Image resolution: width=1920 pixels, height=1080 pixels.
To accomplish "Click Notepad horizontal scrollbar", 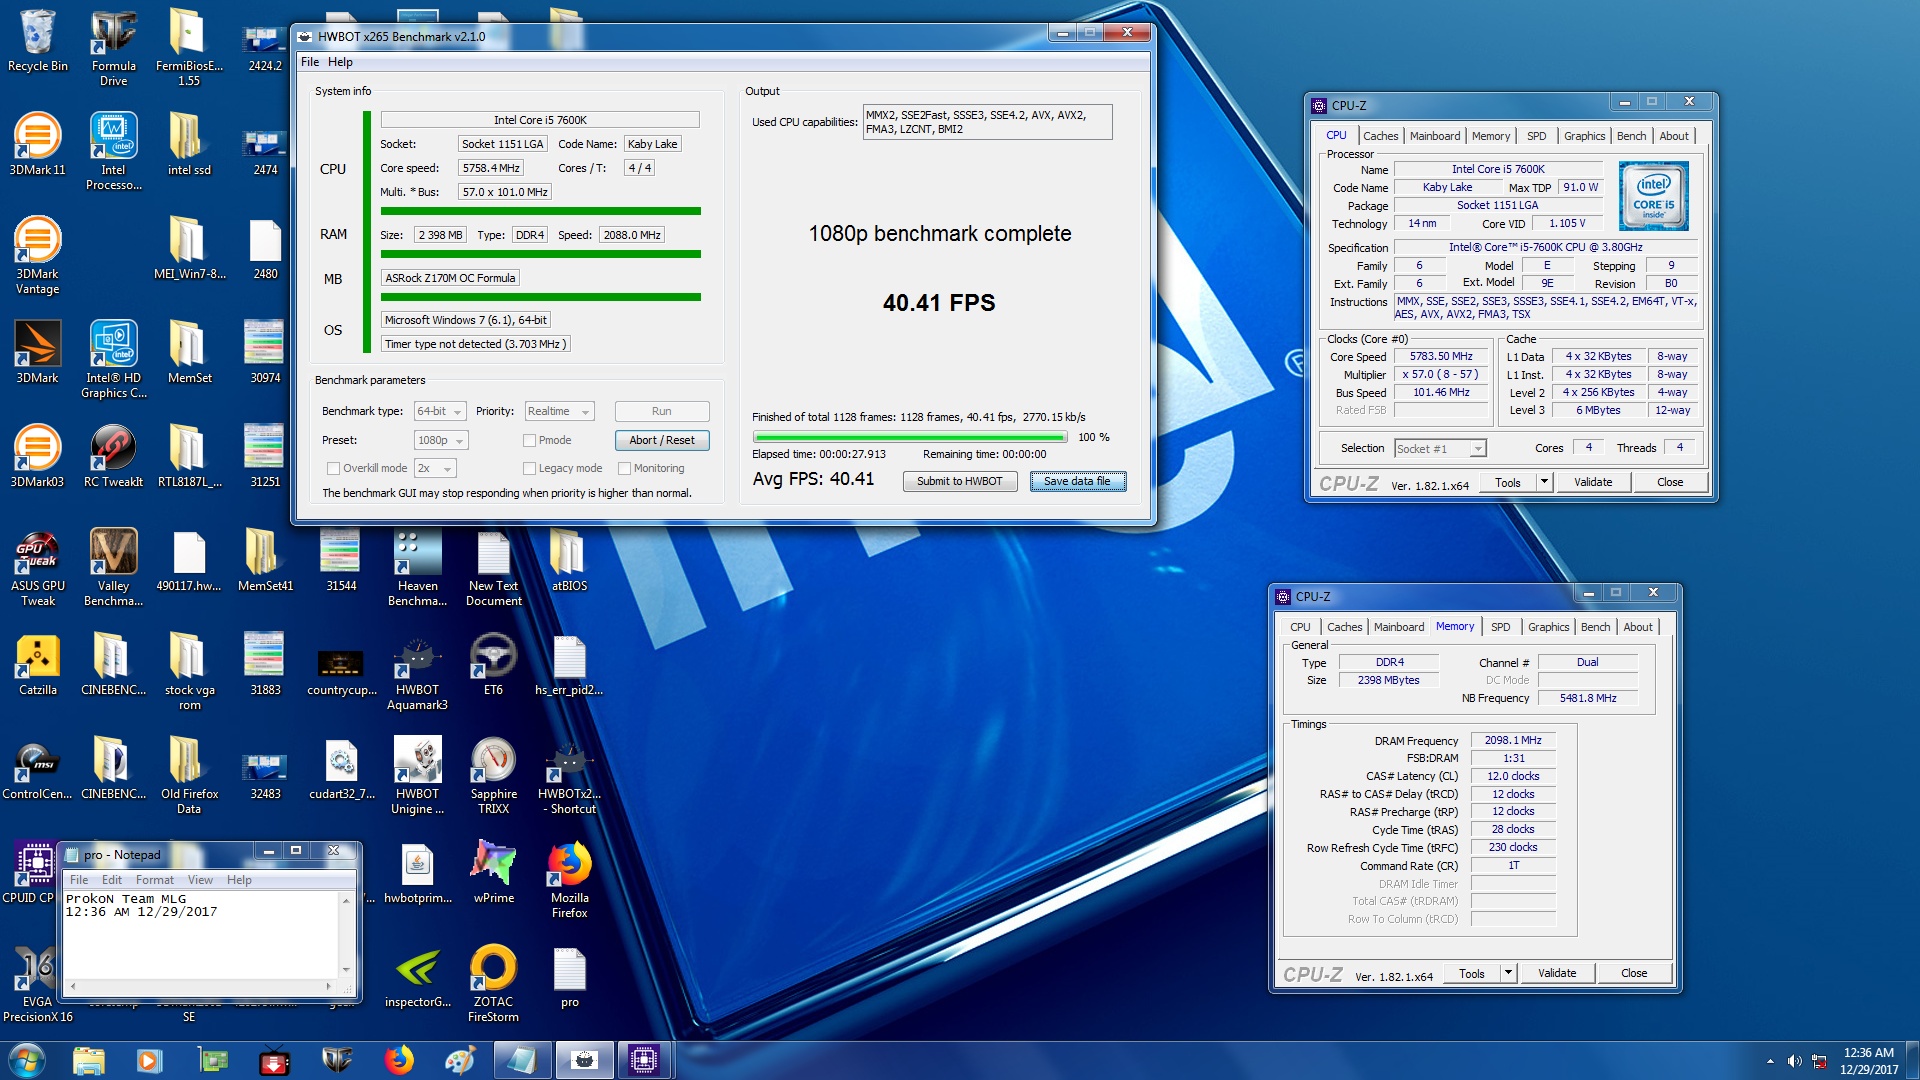I will 200,986.
